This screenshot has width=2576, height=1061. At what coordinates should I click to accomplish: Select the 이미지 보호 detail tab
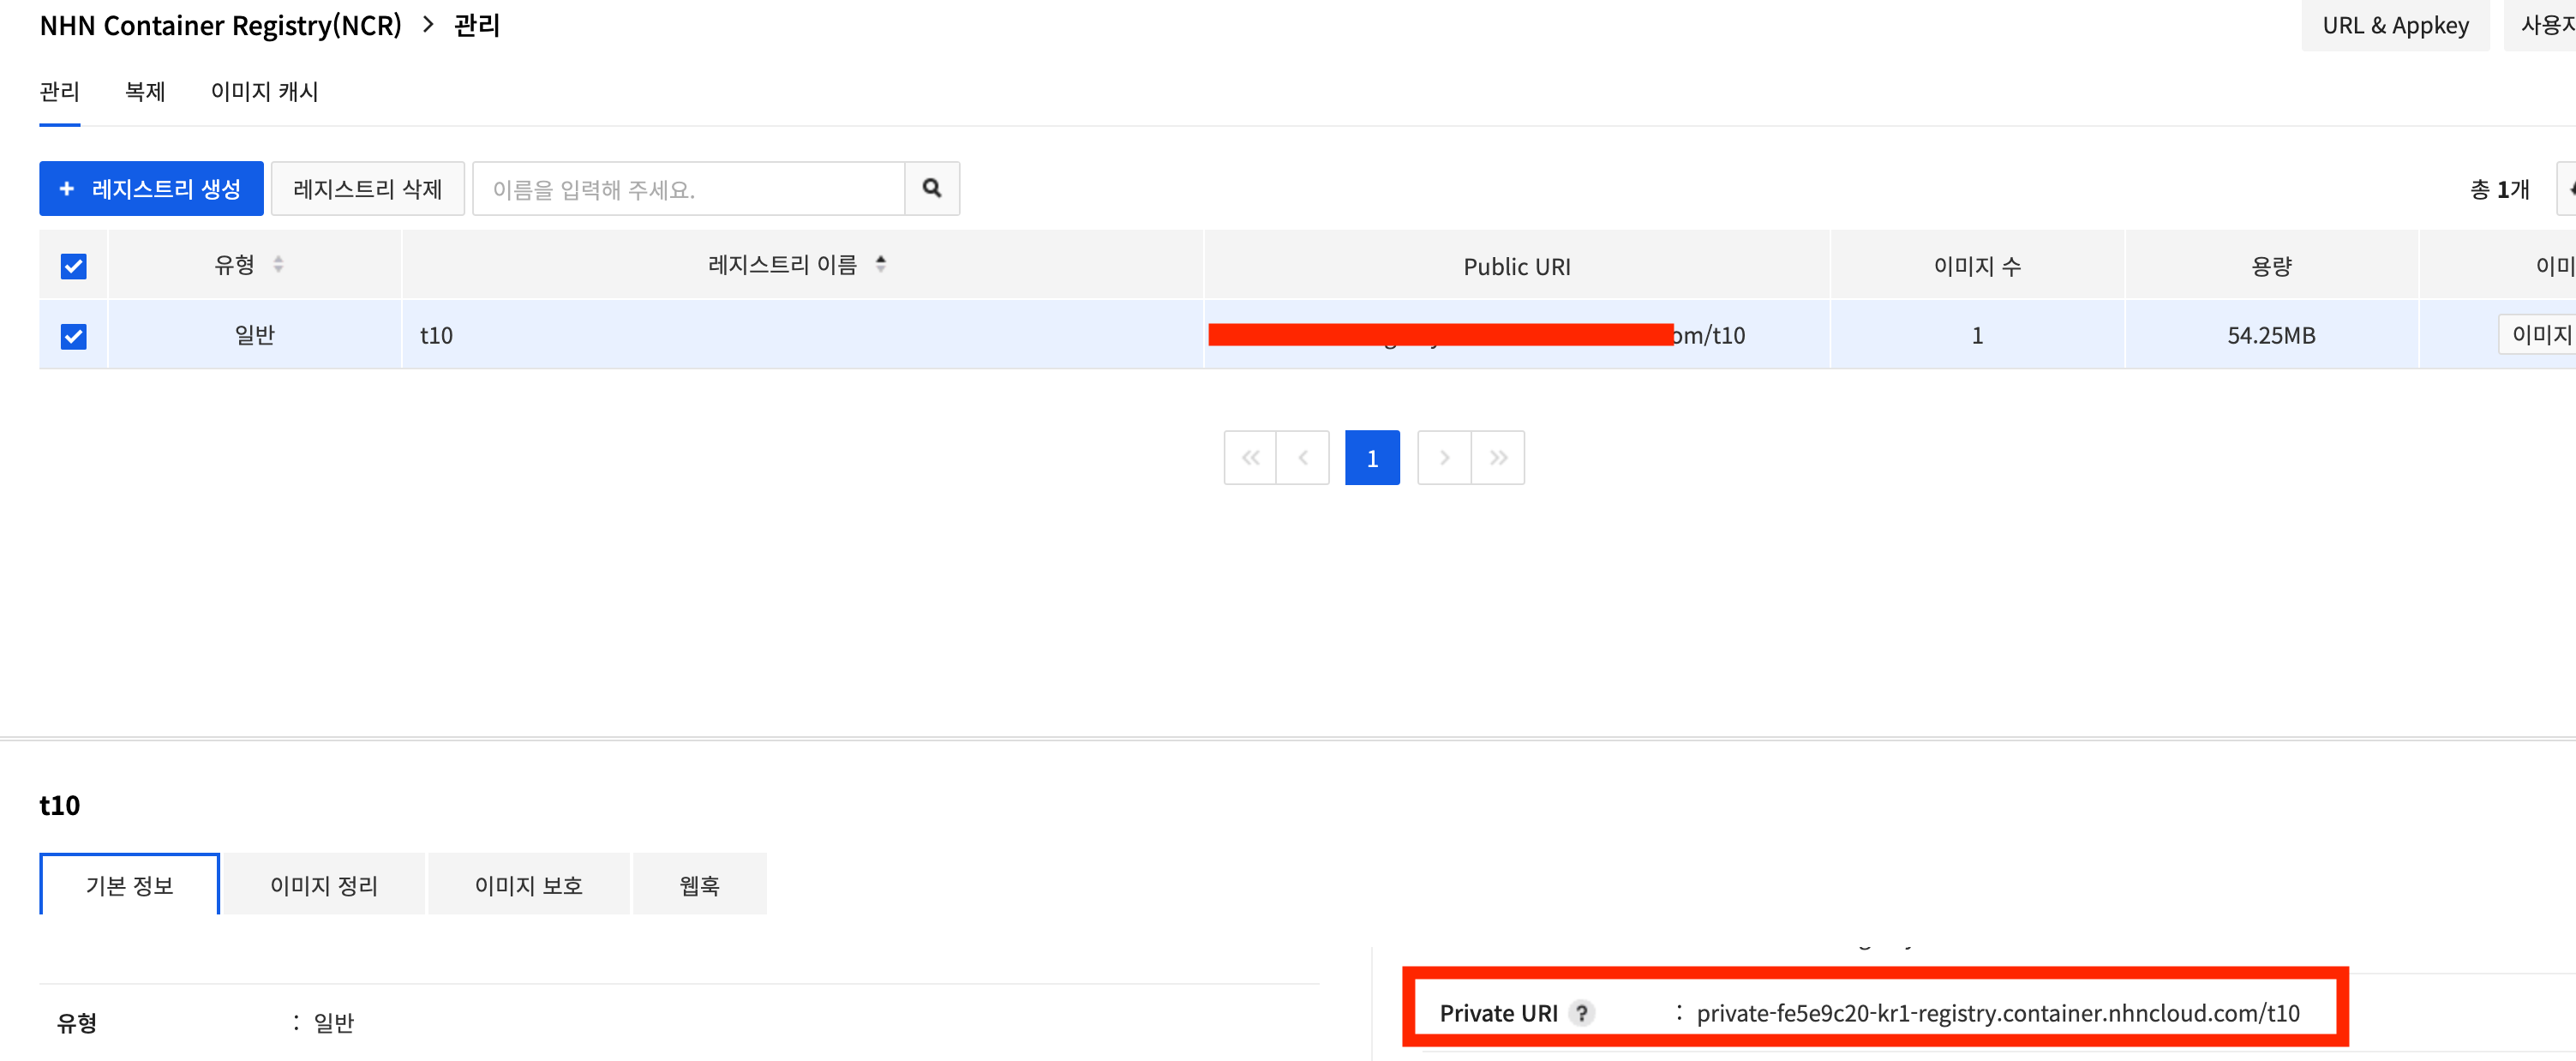[528, 885]
